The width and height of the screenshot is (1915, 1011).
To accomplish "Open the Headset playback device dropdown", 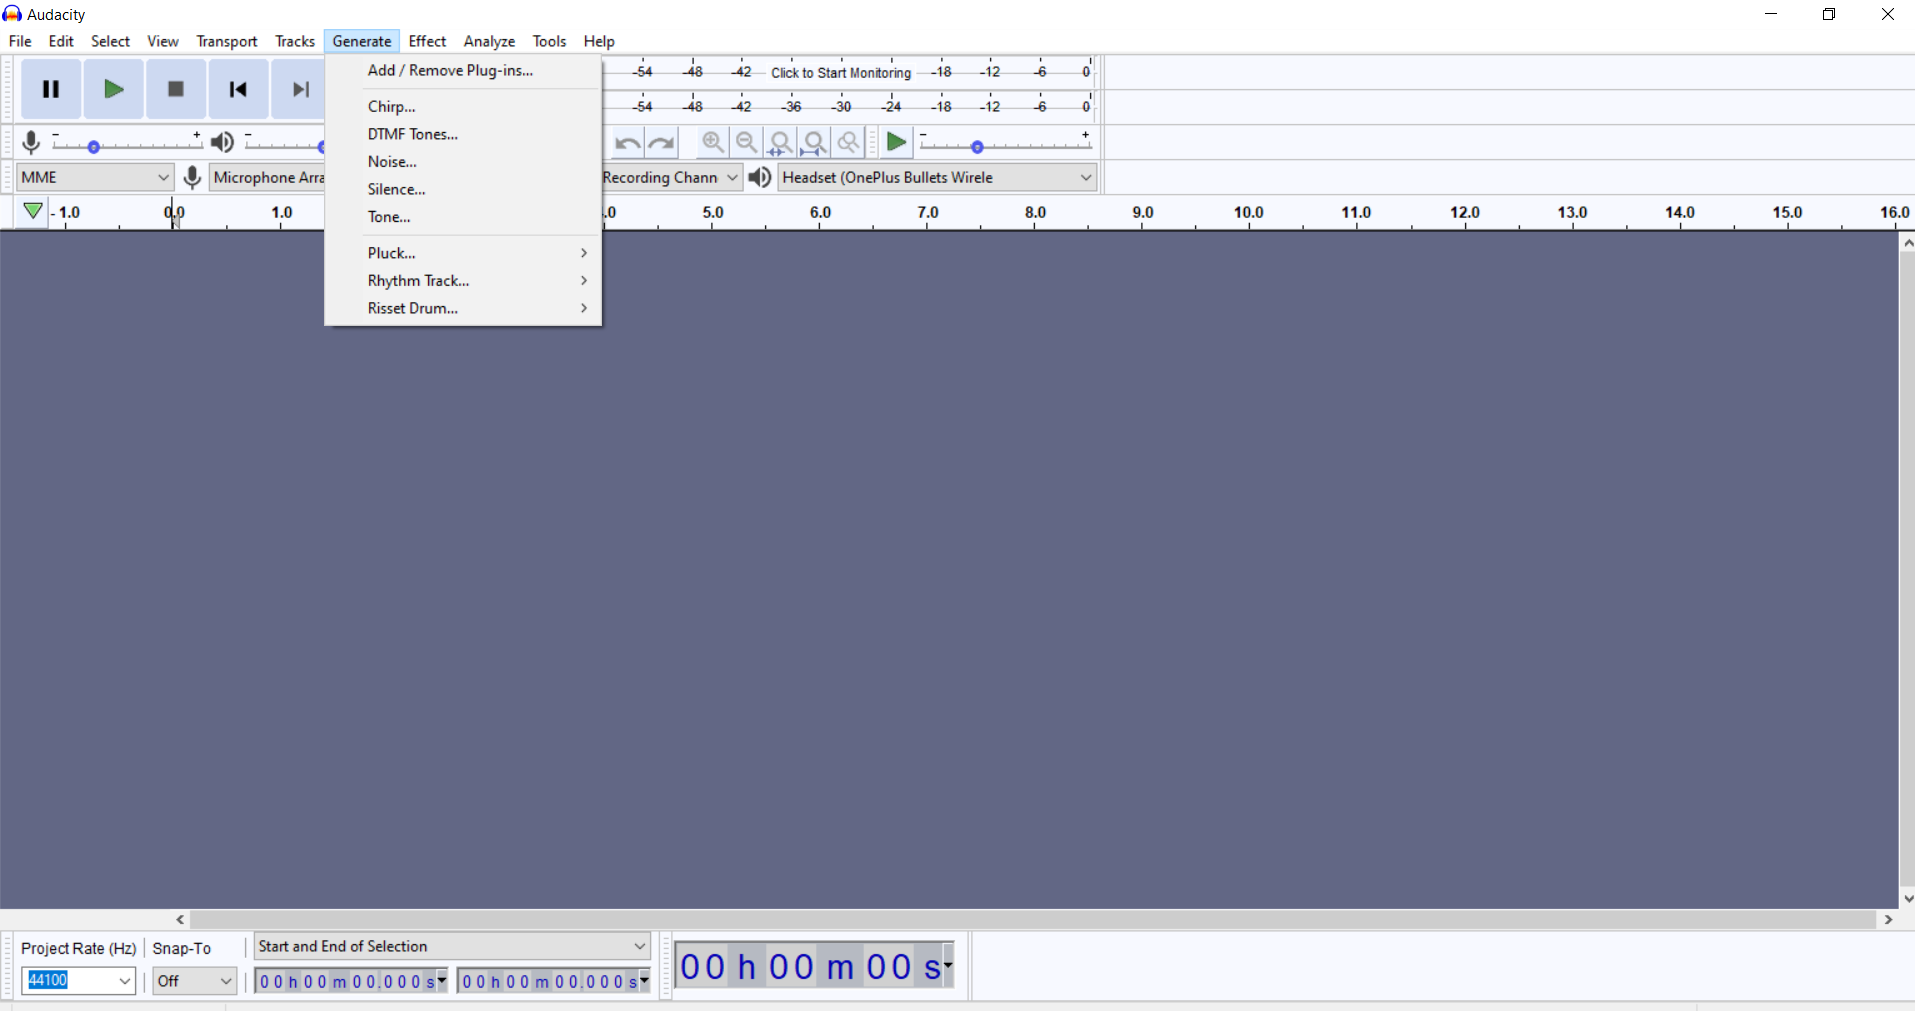I will (937, 178).
